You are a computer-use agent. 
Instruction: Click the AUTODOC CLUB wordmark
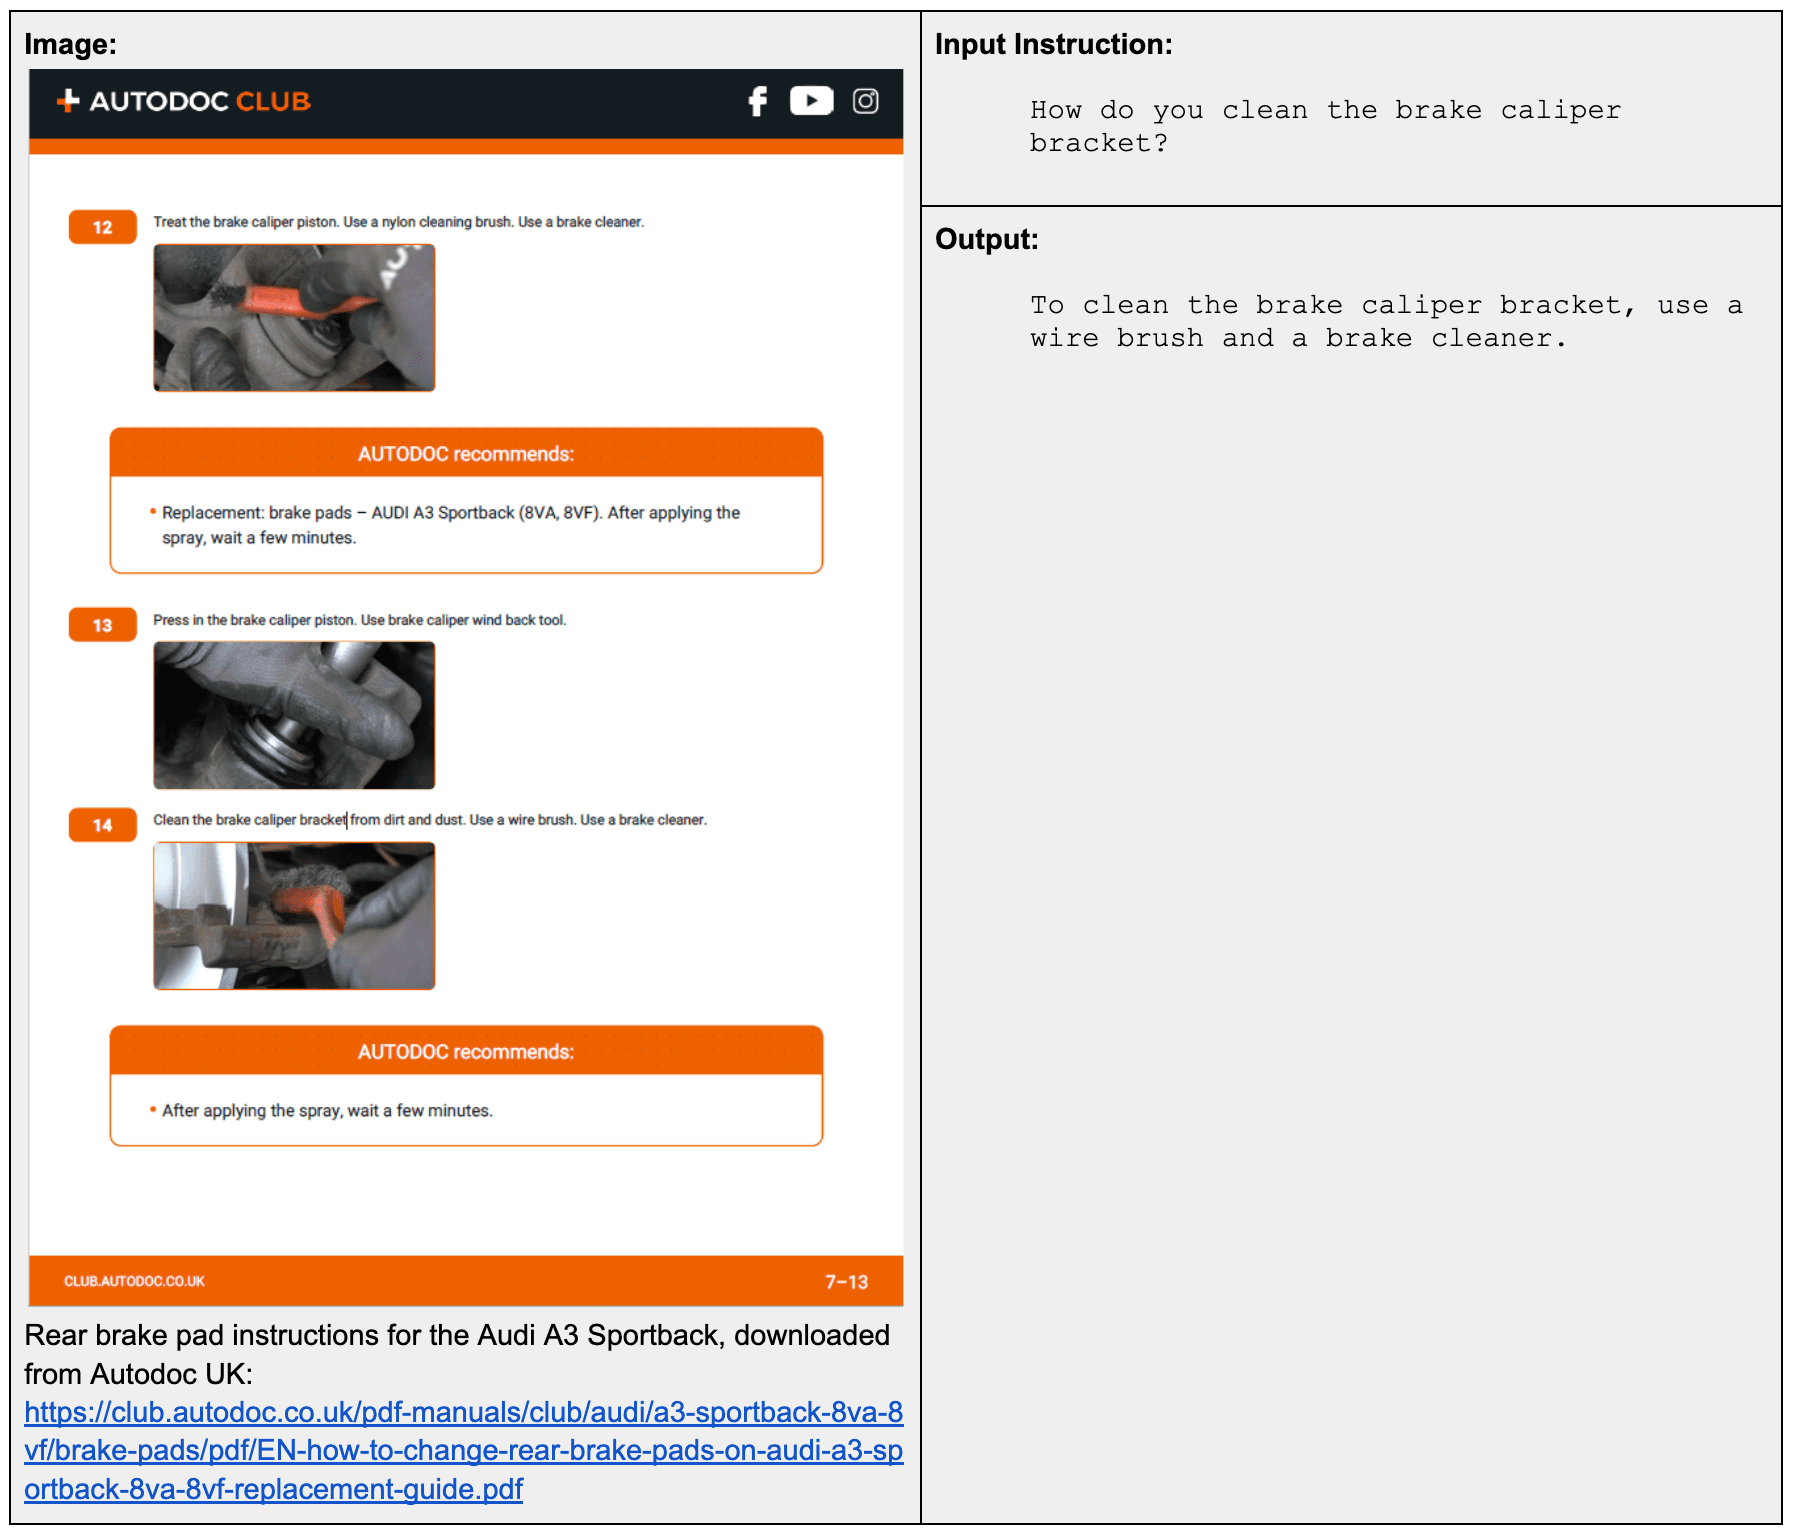(x=200, y=100)
